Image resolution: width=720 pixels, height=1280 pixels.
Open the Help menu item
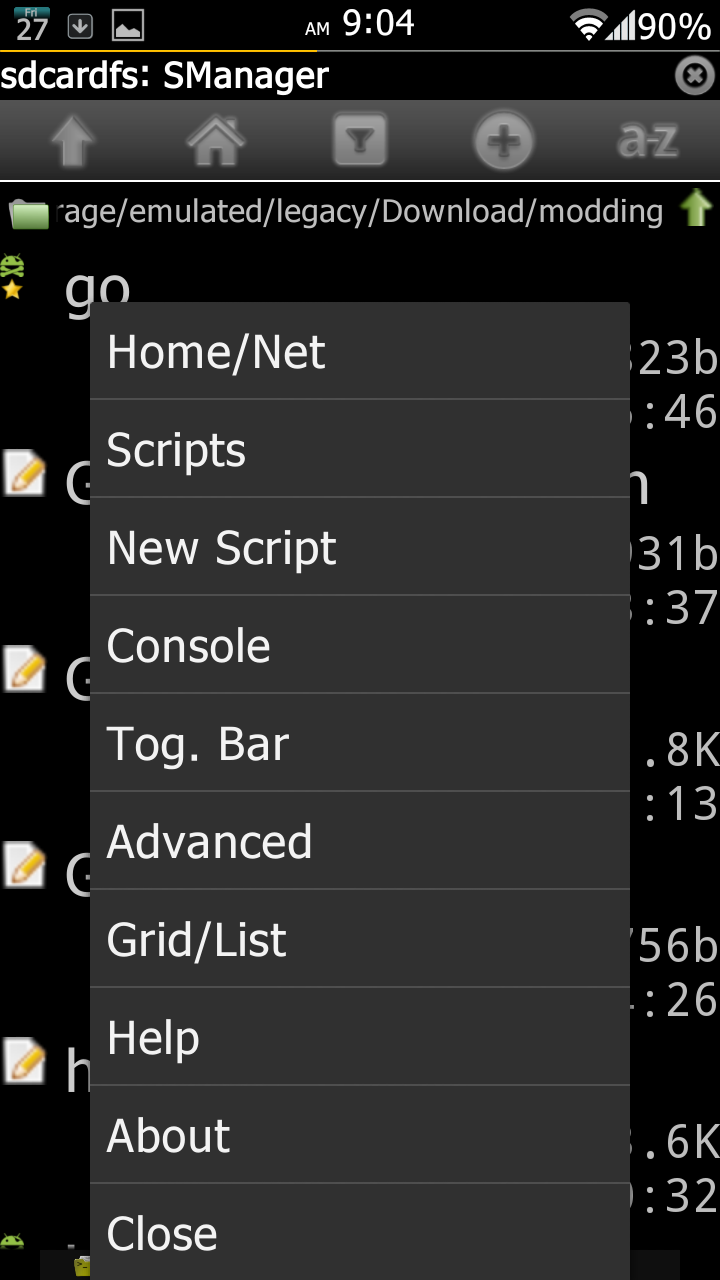pos(360,1038)
